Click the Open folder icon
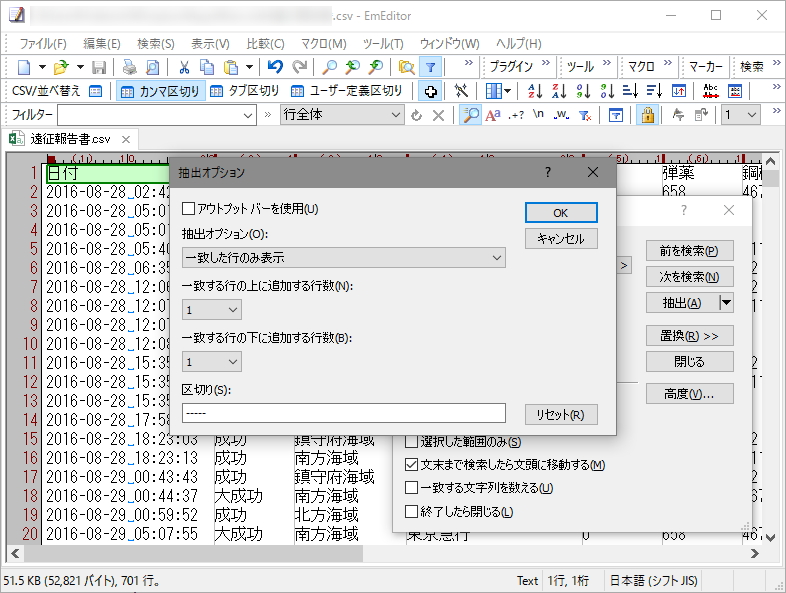The width and height of the screenshot is (786, 593). [x=61, y=67]
